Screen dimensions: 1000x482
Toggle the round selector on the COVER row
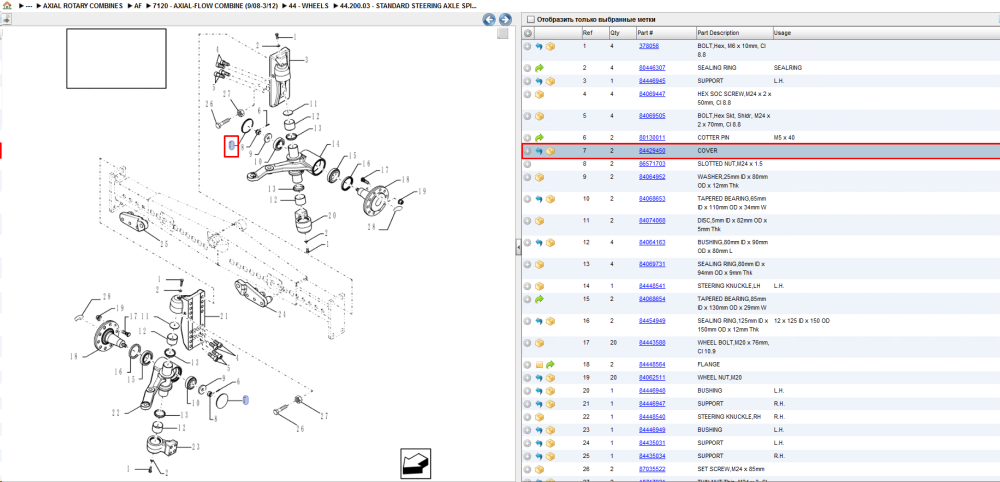[527, 151]
